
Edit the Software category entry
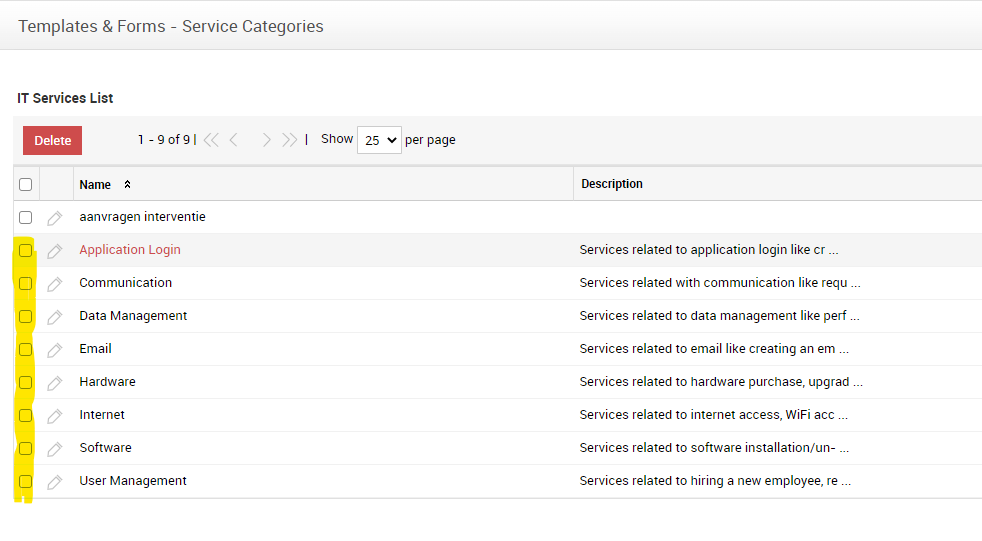coord(55,449)
